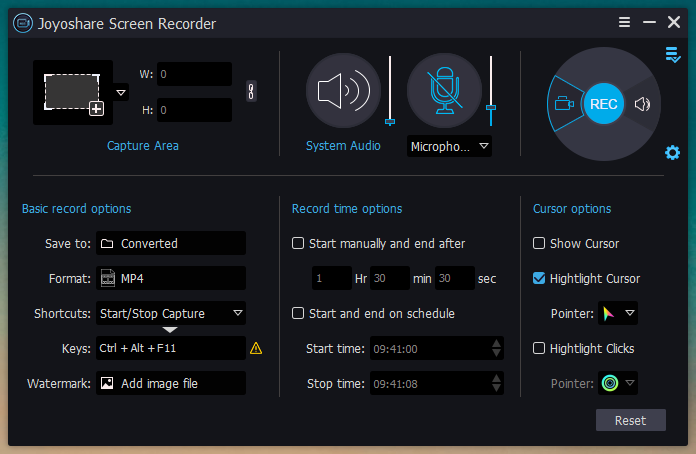Switch to audio-only recording mode speaker icon
This screenshot has height=454, width=696.
(x=642, y=104)
